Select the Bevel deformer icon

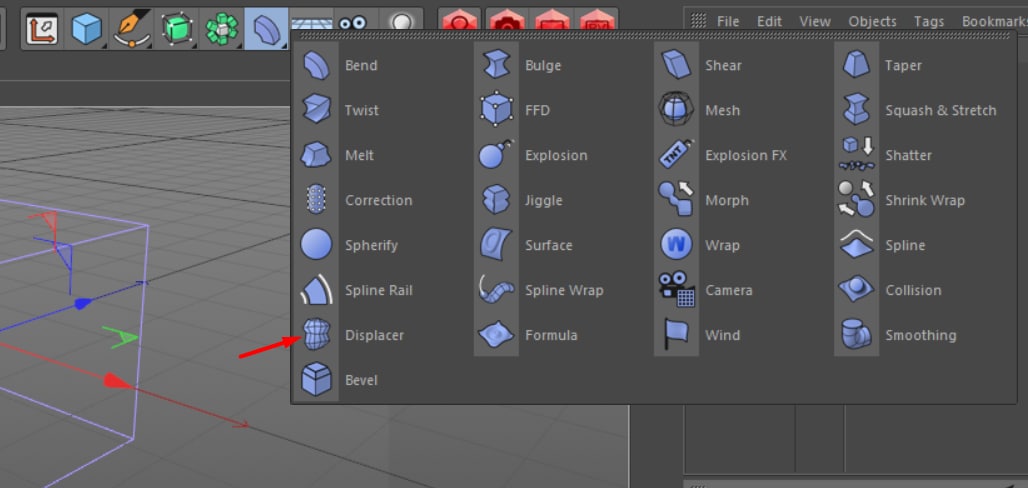pos(317,379)
